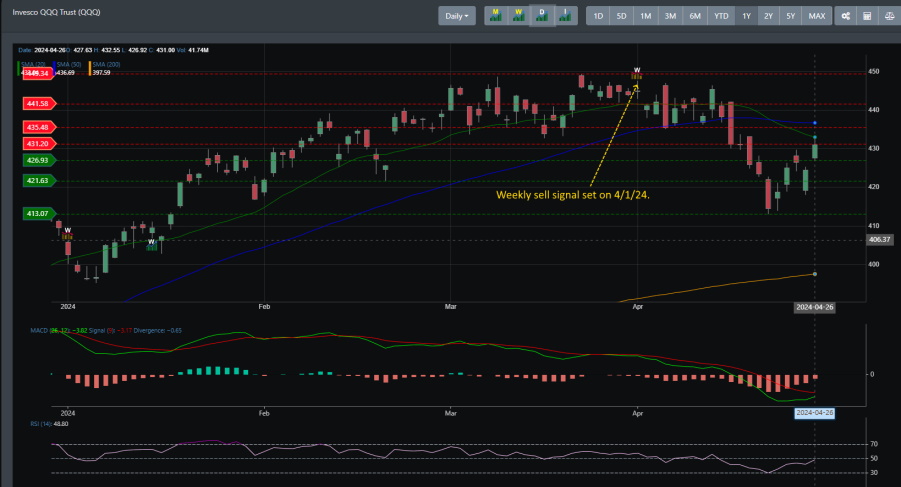Viewport: 901px width, 487px height.
Task: Select the 6M range button
Action: click(x=695, y=16)
